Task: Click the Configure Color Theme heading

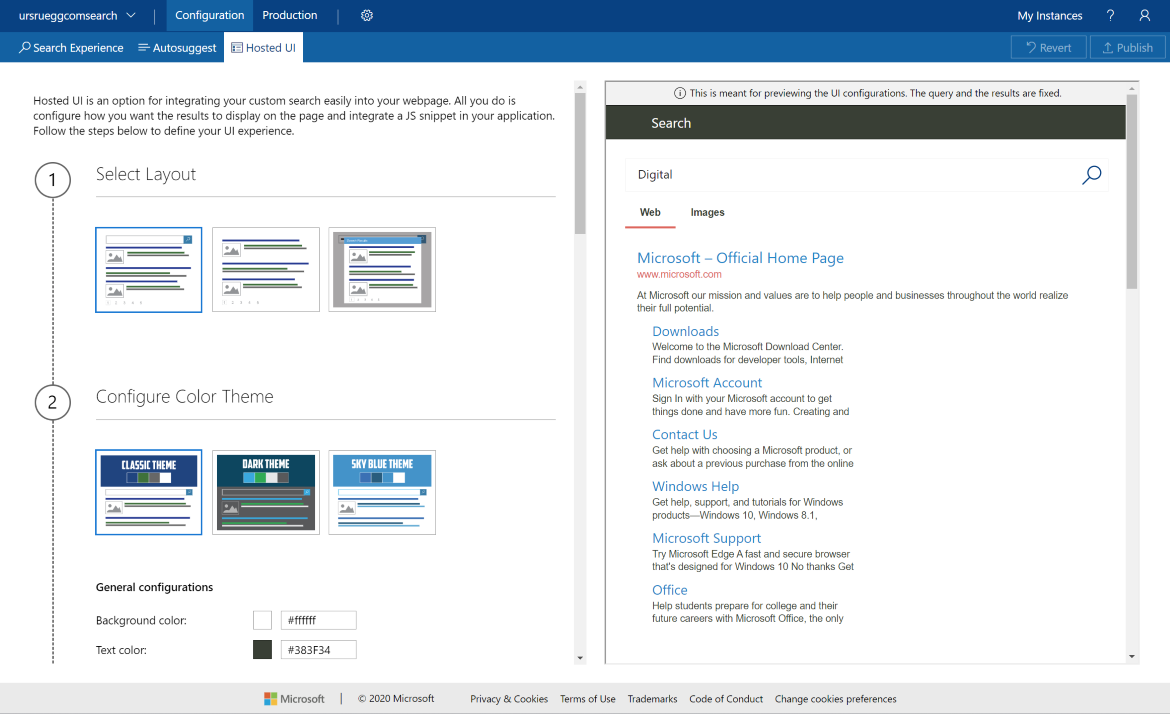Action: pos(184,396)
